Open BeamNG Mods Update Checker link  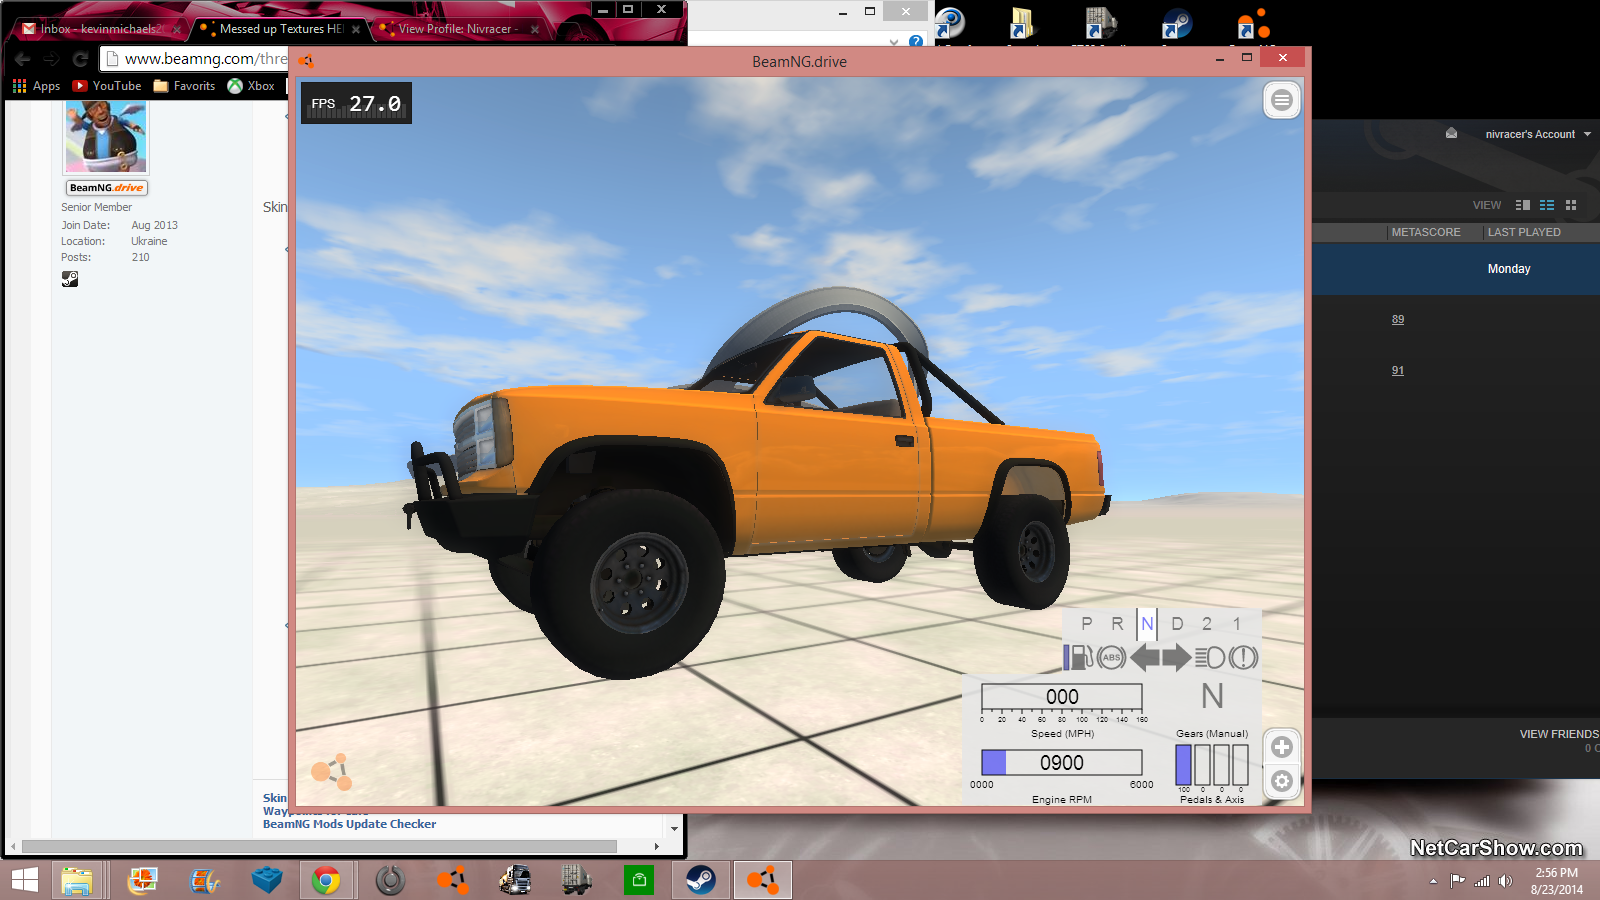349,824
